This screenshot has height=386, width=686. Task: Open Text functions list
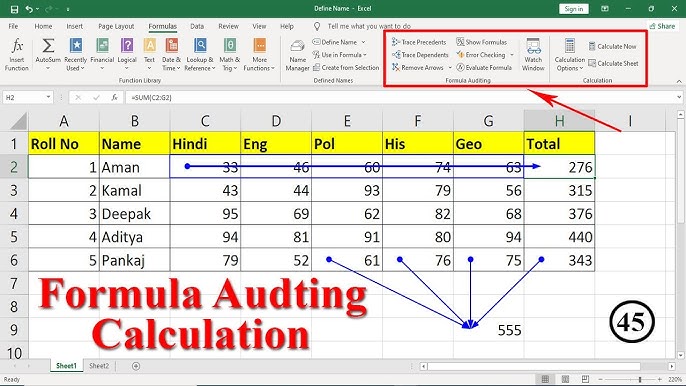[x=149, y=54]
